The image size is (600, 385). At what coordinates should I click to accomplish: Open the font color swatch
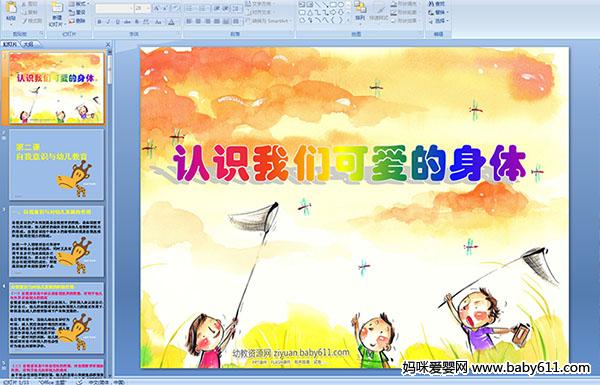pos(171,22)
